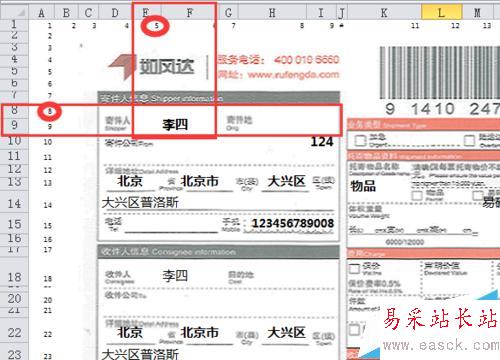Select row header 9
500x360 pixels.
[14, 125]
